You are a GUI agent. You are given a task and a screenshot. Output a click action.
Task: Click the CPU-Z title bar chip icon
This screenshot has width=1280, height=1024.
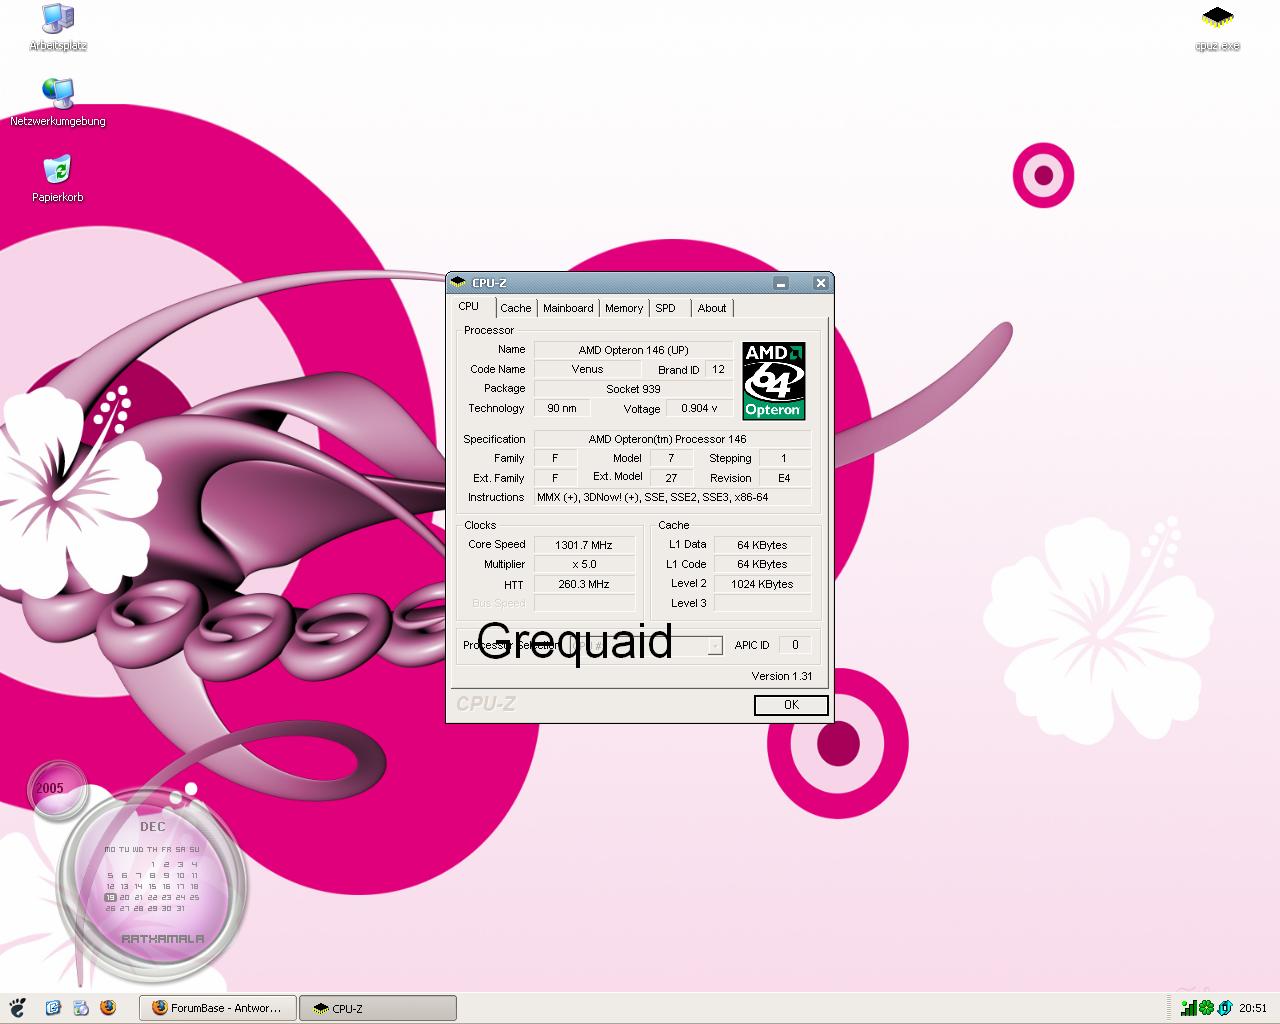(459, 283)
